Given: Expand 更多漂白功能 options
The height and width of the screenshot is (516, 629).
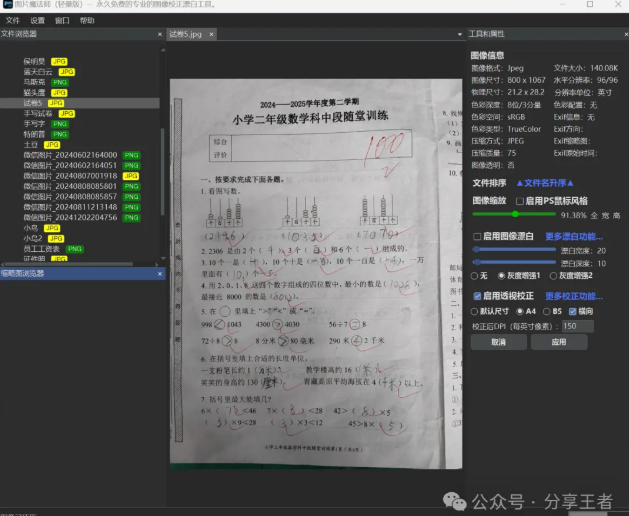Looking at the screenshot, I should (x=573, y=237).
